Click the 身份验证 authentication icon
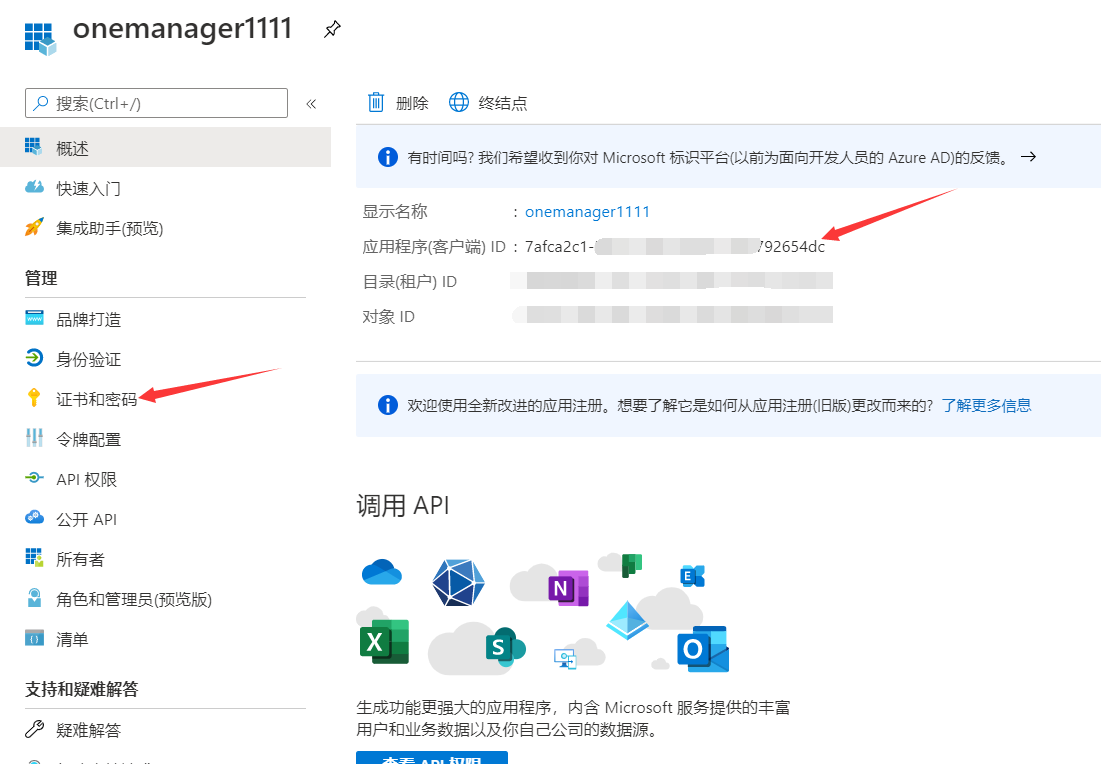The height and width of the screenshot is (764, 1101). tap(35, 359)
